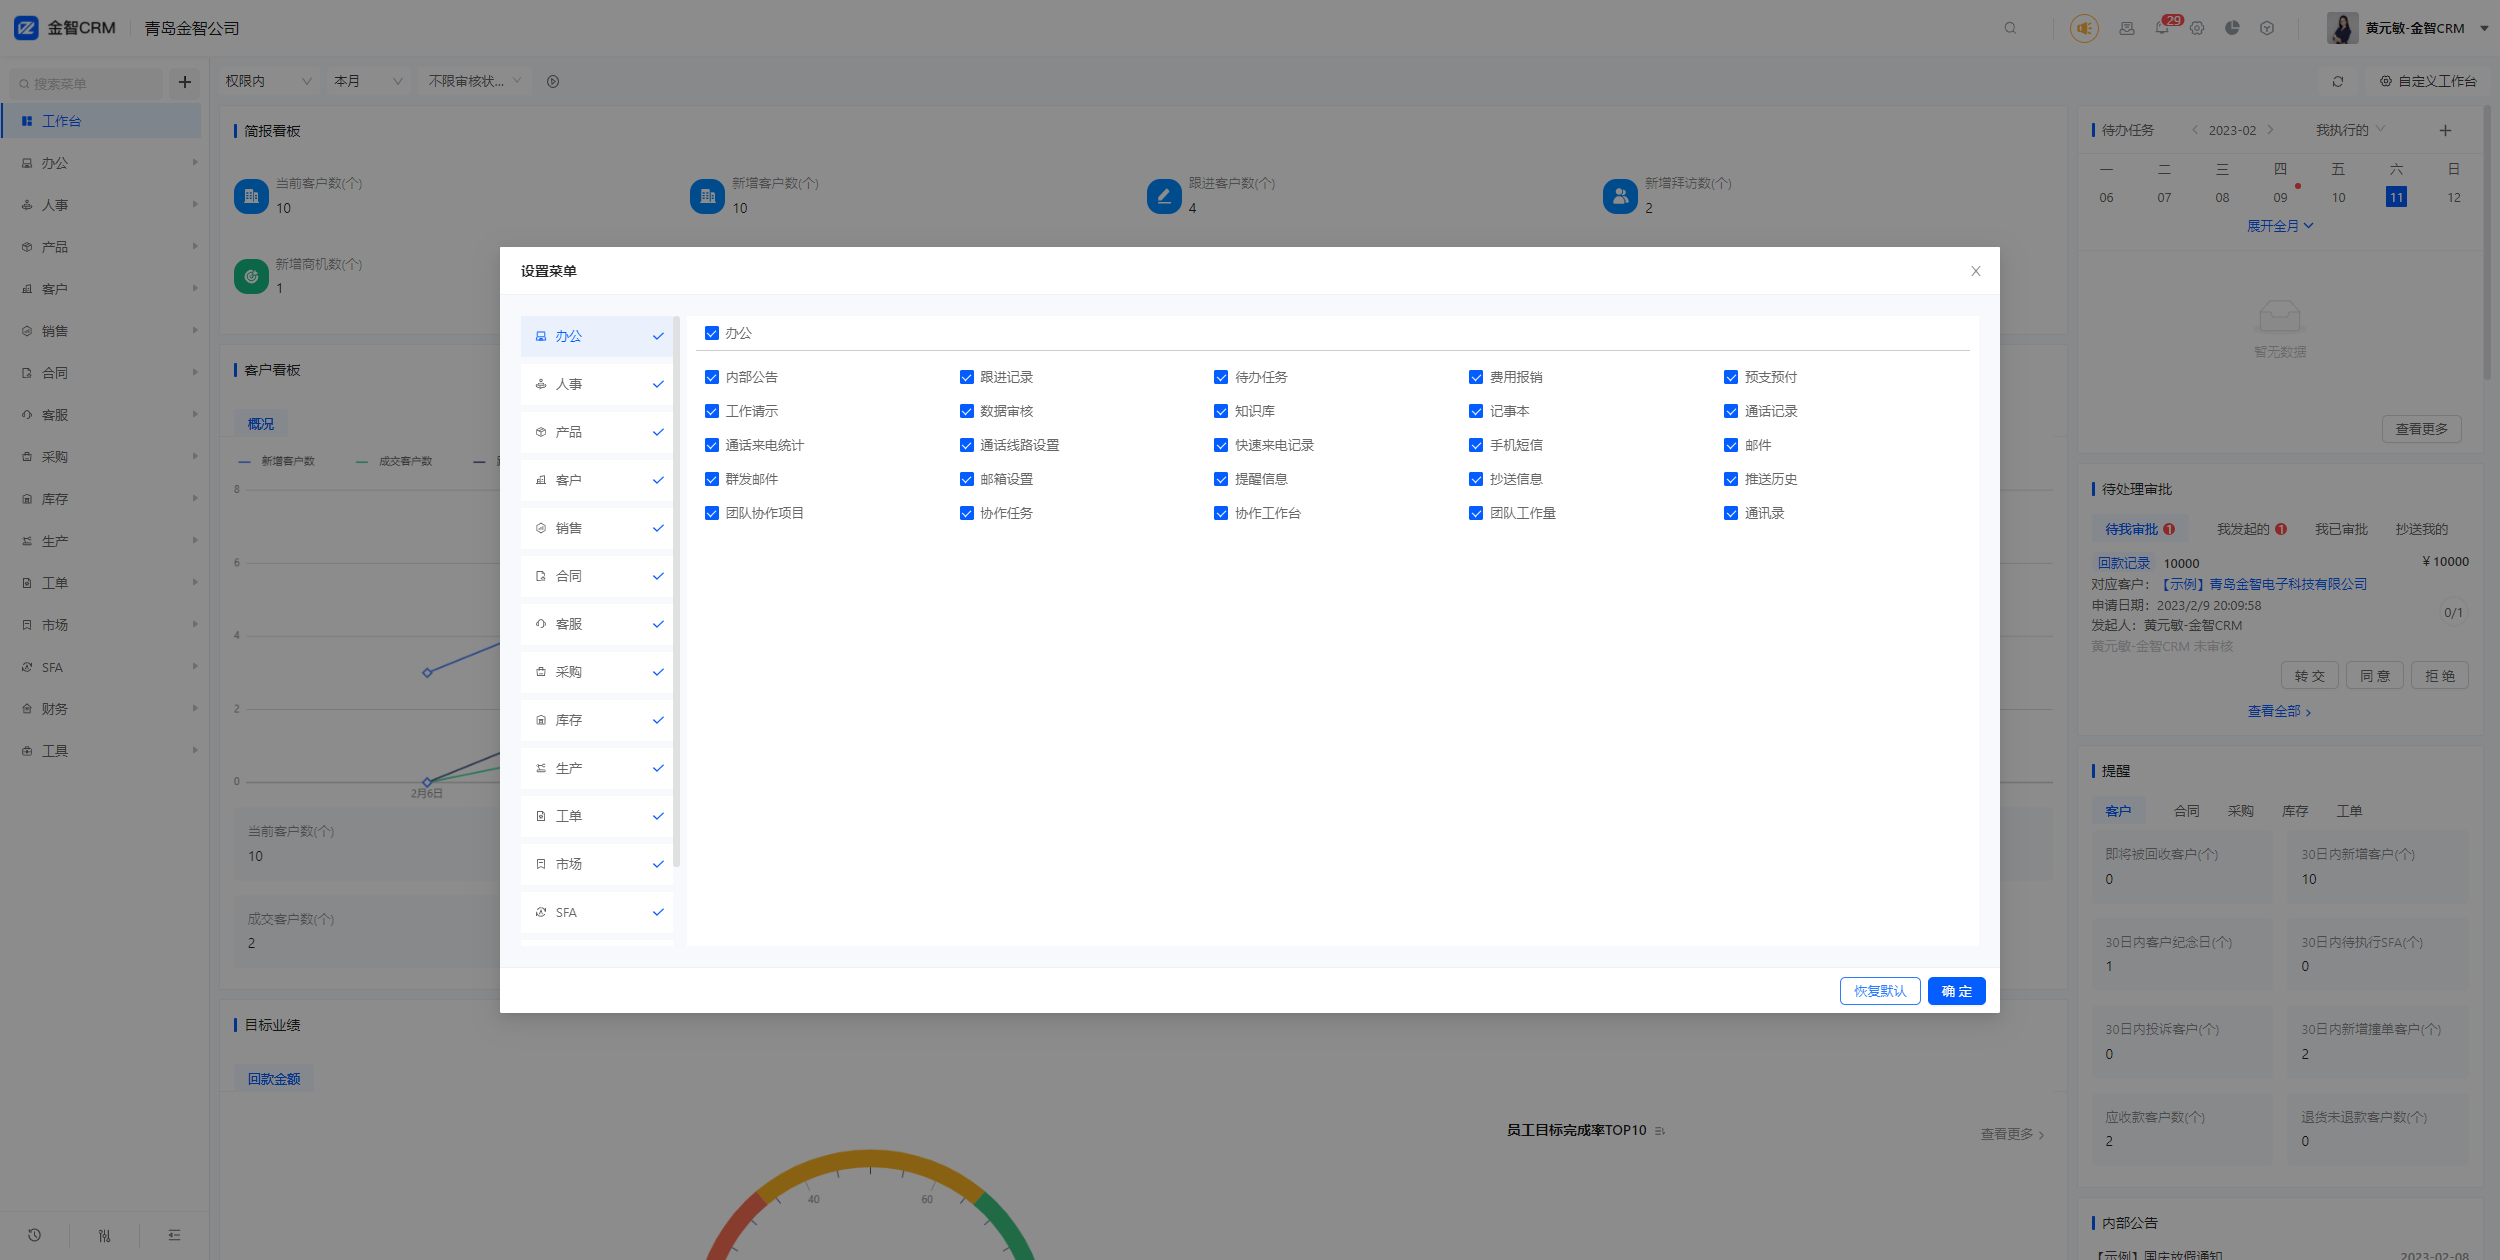This screenshot has width=2500, height=1260.
Task: Click the plus icon beside menu search
Action: tap(185, 82)
